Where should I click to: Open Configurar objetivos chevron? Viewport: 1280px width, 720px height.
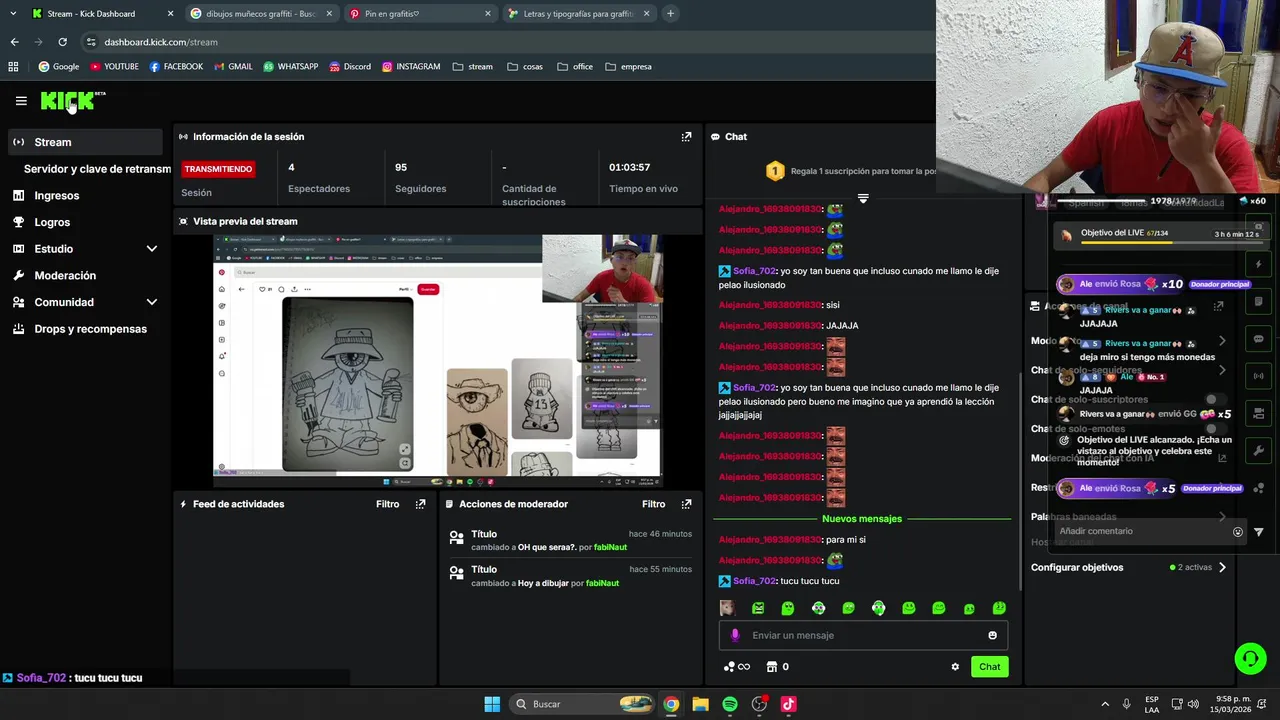click(x=1222, y=568)
